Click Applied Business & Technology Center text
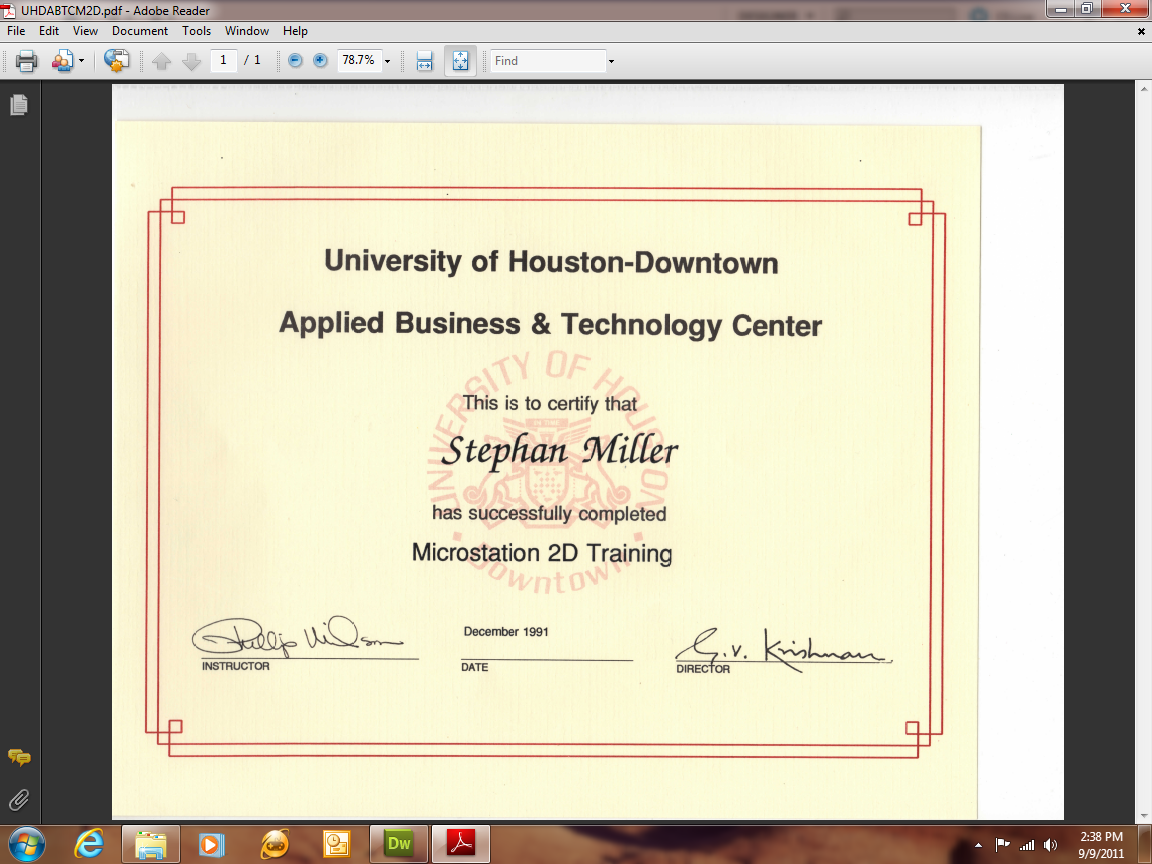Screen dimensions: 1152x864 (x=550, y=325)
